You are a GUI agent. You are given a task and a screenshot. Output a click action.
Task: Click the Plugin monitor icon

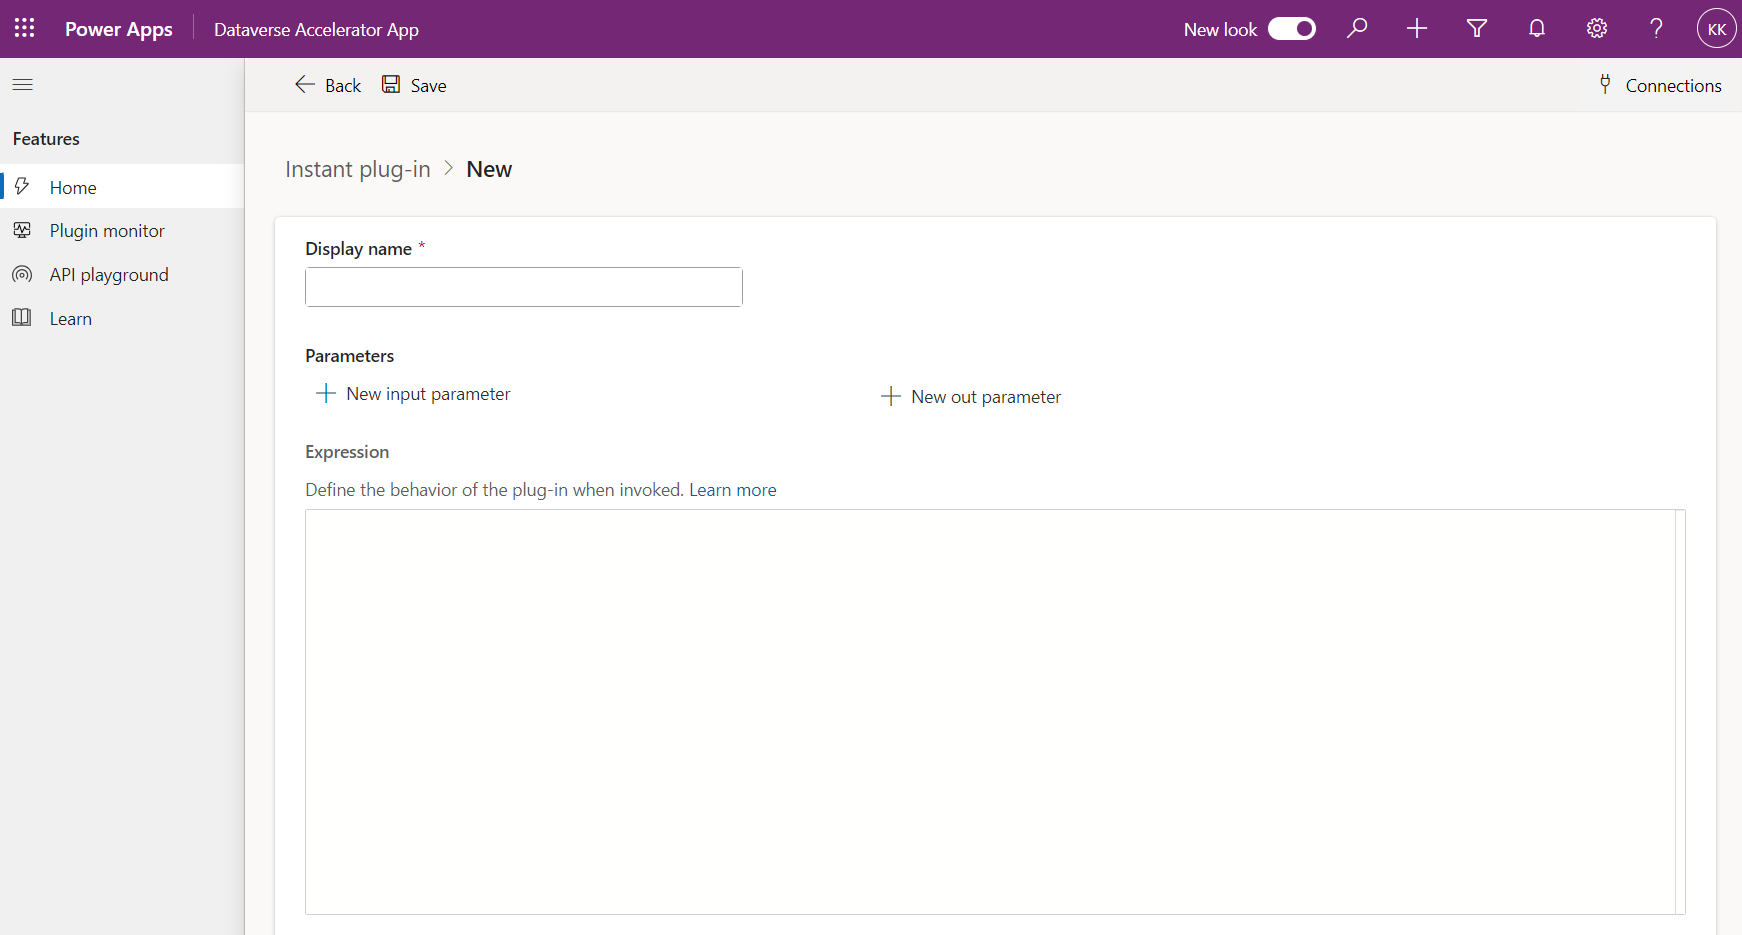tap(22, 231)
